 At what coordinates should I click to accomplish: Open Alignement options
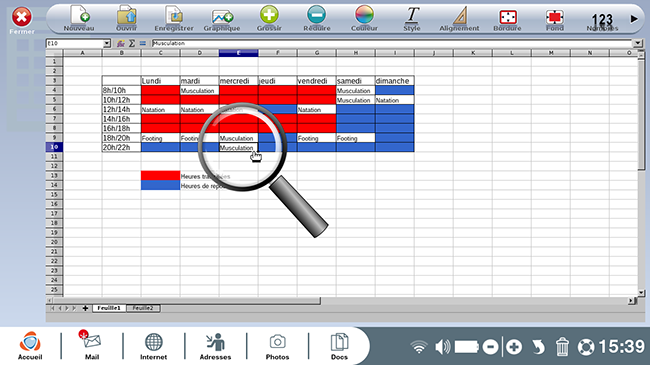[459, 19]
